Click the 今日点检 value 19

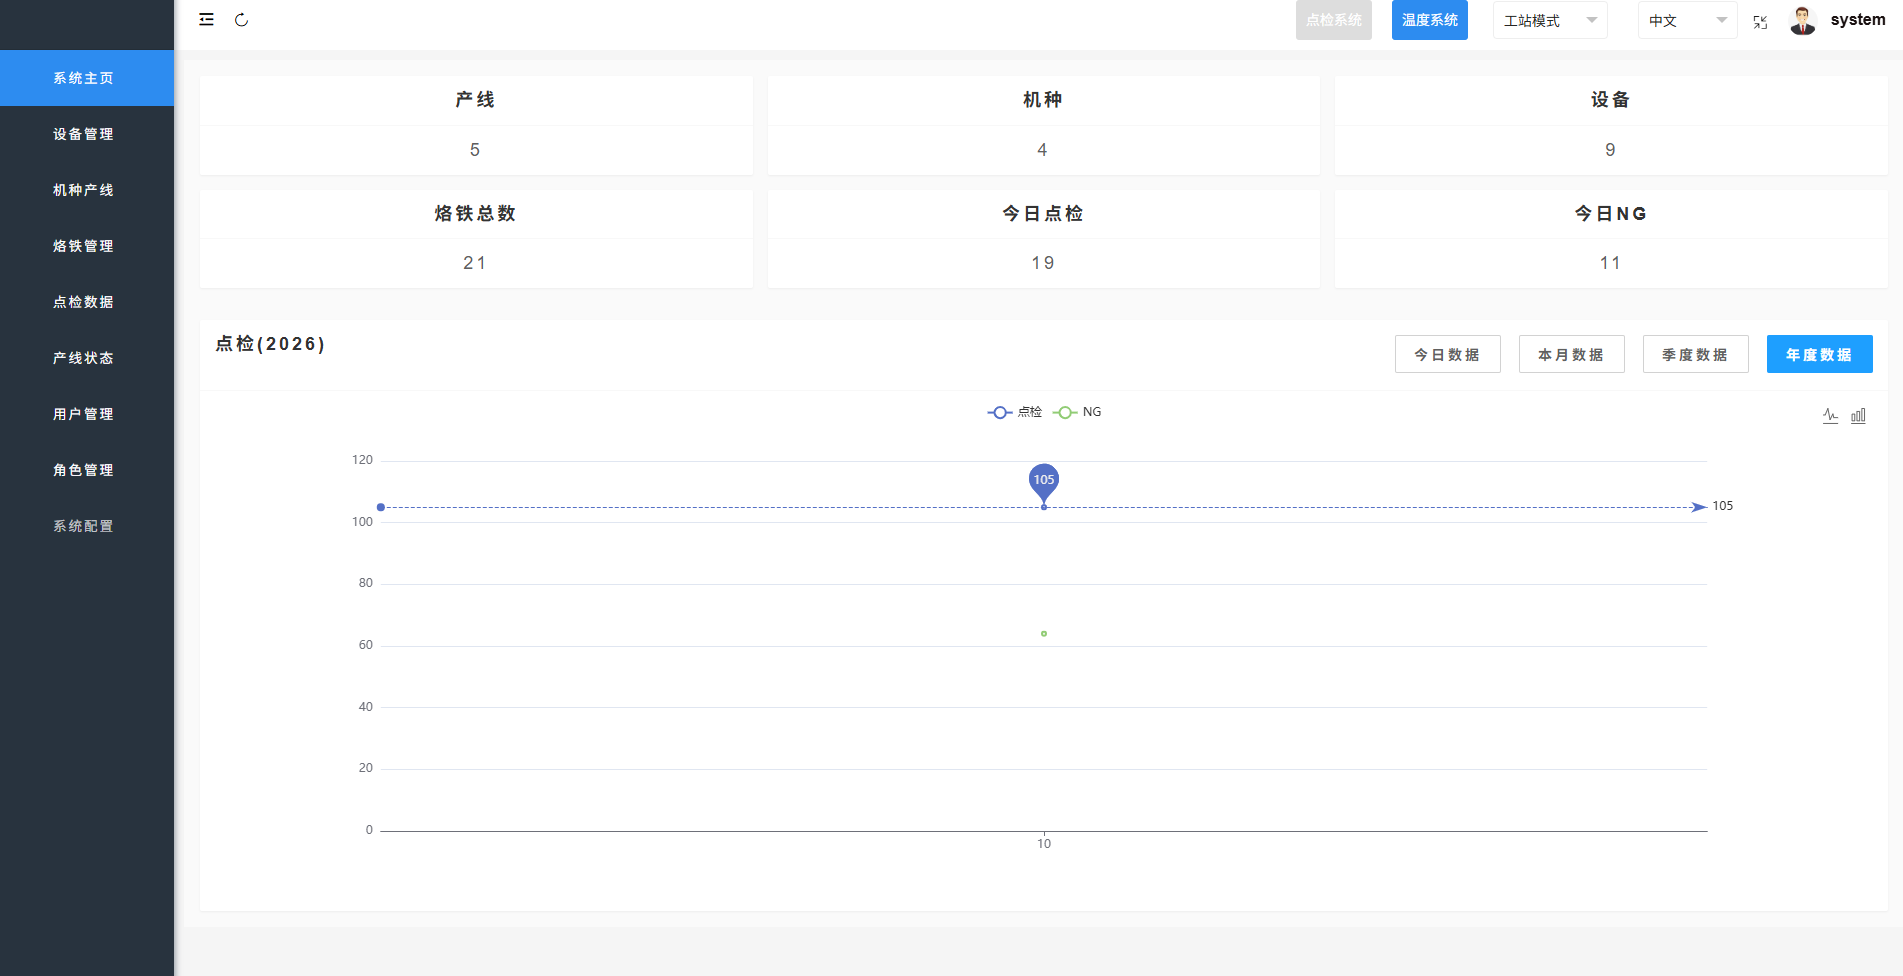[x=1043, y=263]
